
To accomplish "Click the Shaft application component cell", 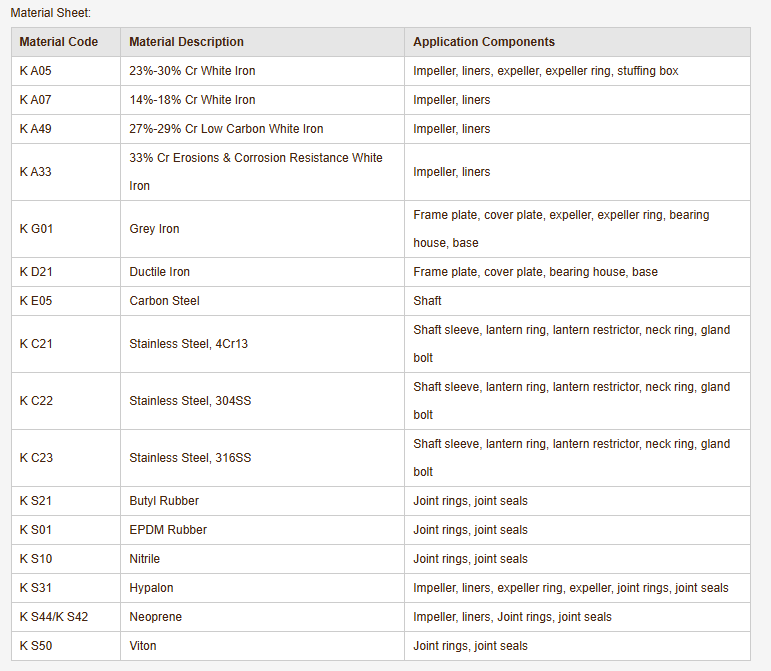I will [427, 301].
